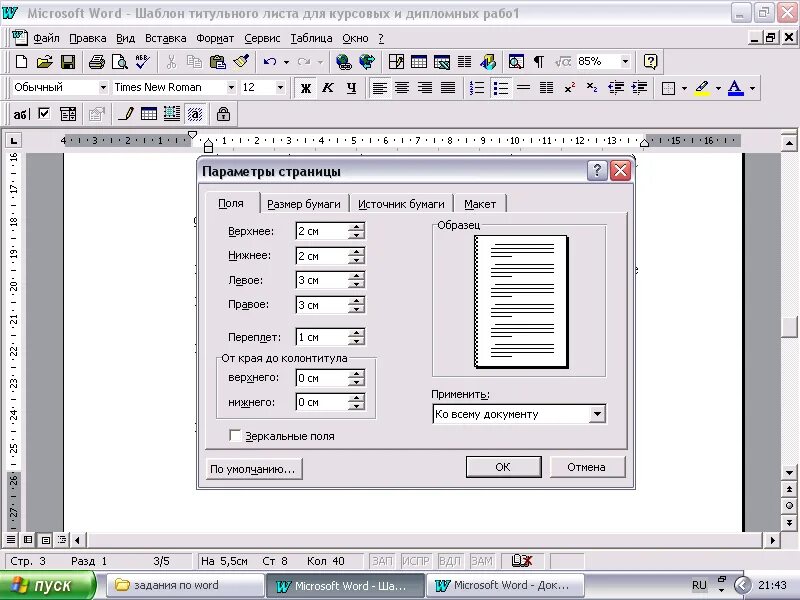This screenshot has height=600, width=800.
Task: Click the Print icon
Action: pos(96,62)
